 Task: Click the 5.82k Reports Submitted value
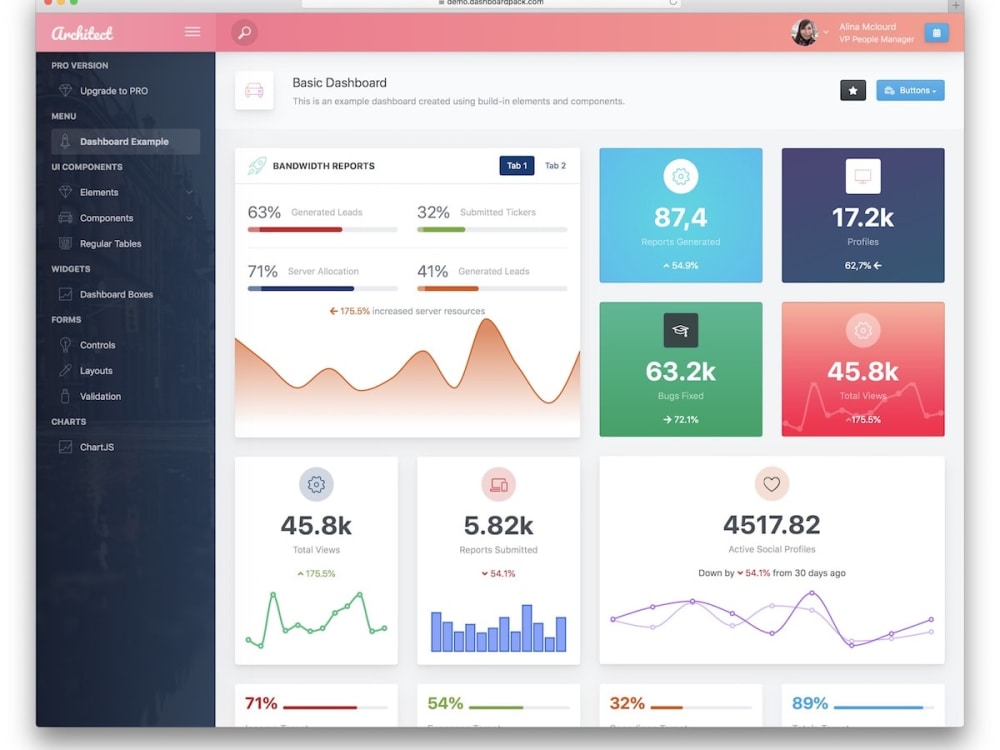tap(499, 526)
